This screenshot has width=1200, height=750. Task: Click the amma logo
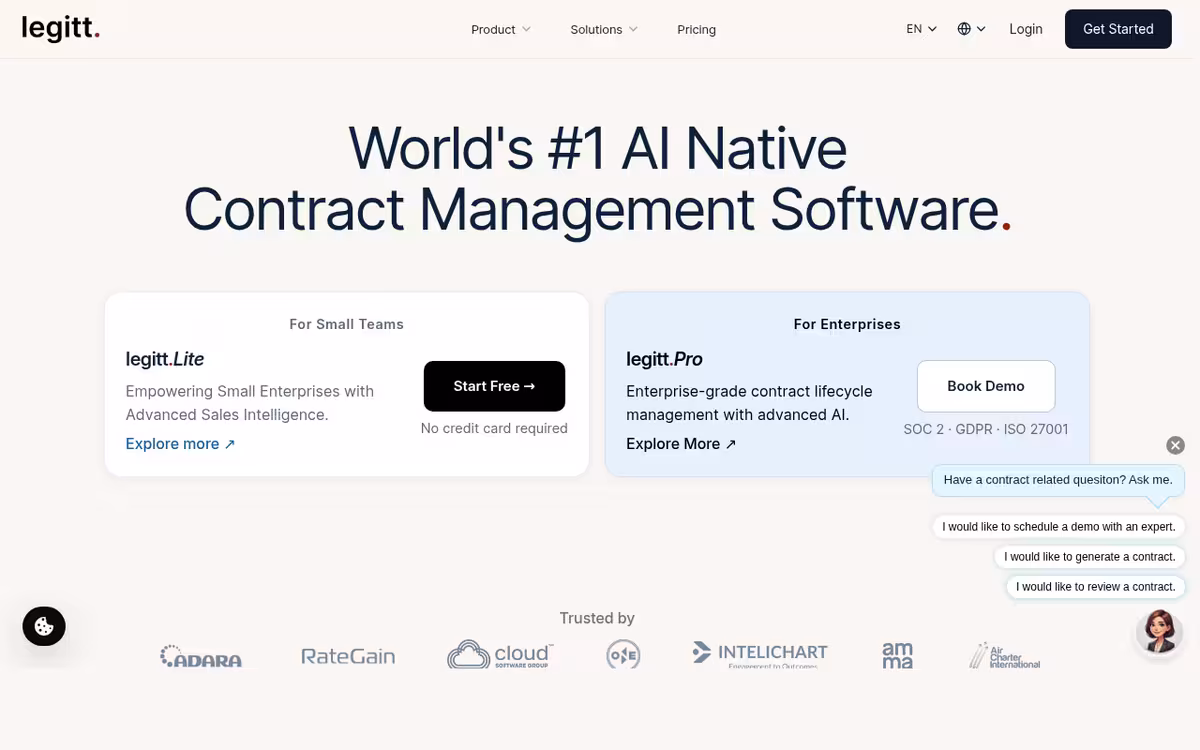(x=897, y=655)
